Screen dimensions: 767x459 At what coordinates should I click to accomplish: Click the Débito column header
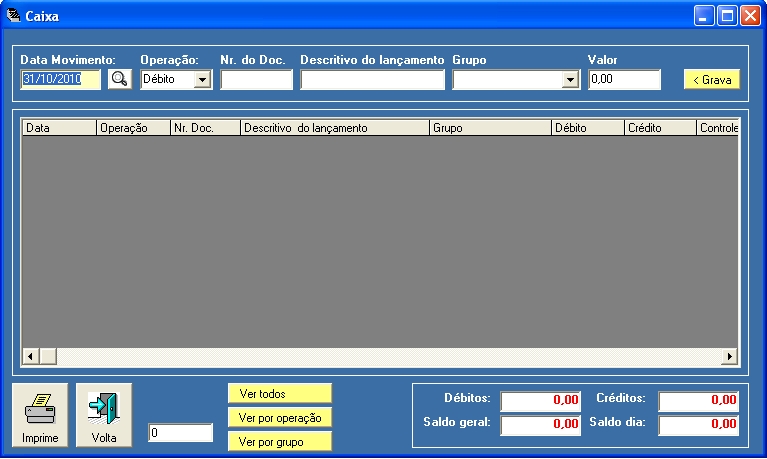[x=587, y=128]
